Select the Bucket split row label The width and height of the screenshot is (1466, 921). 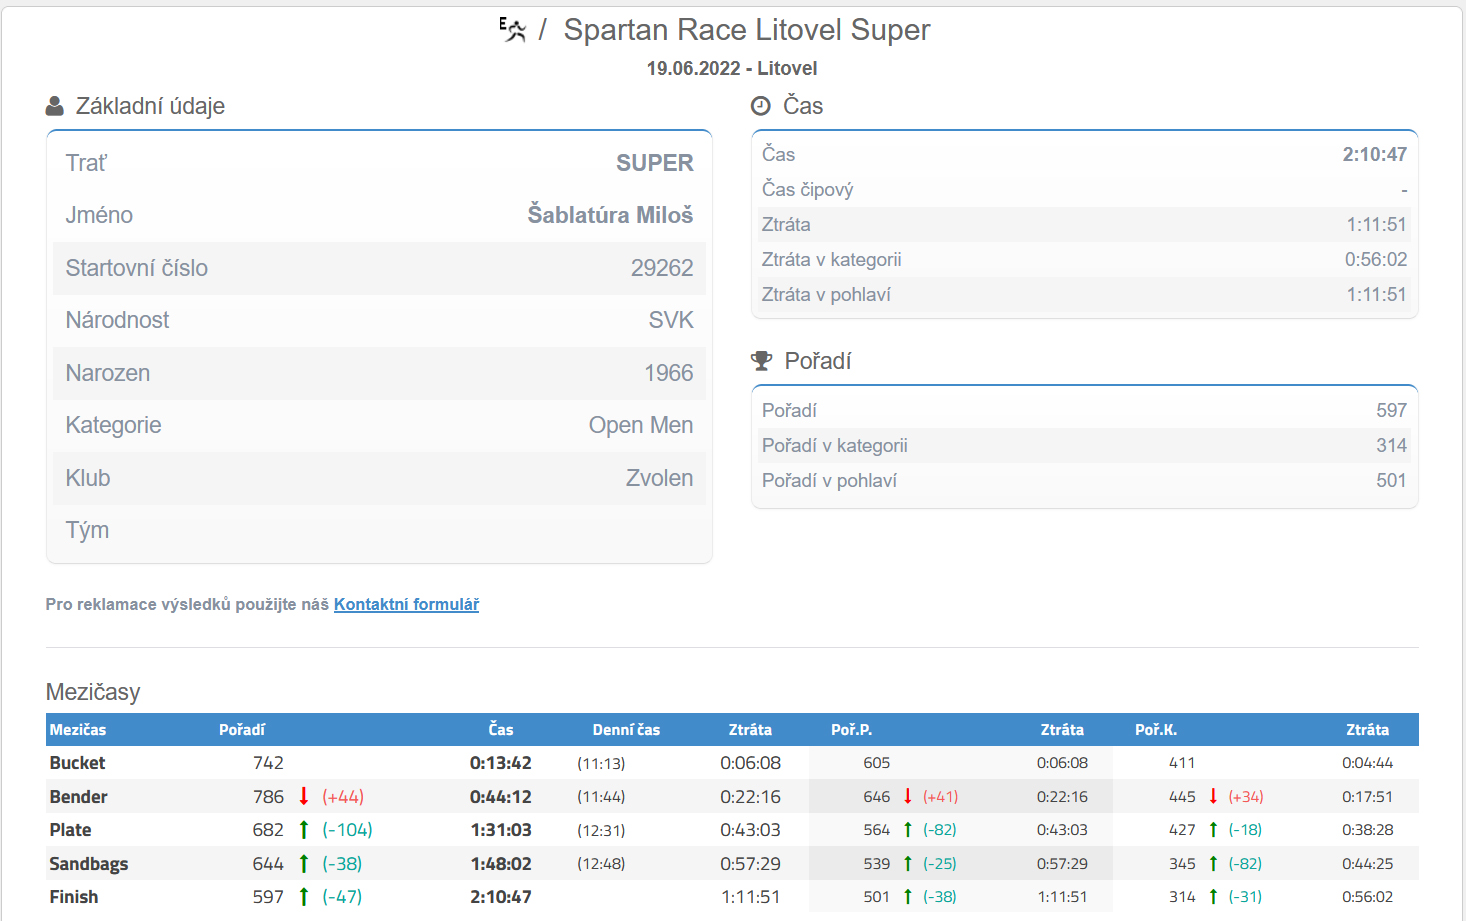coord(77,763)
